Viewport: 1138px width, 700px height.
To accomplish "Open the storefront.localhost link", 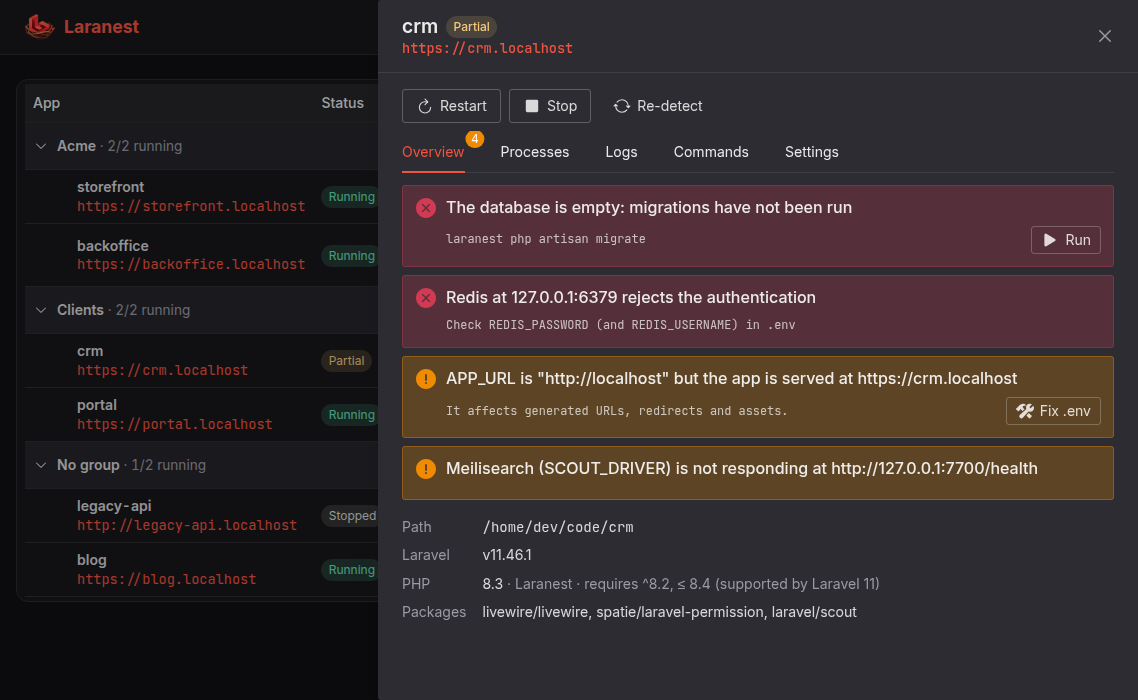I will pyautogui.click(x=191, y=207).
